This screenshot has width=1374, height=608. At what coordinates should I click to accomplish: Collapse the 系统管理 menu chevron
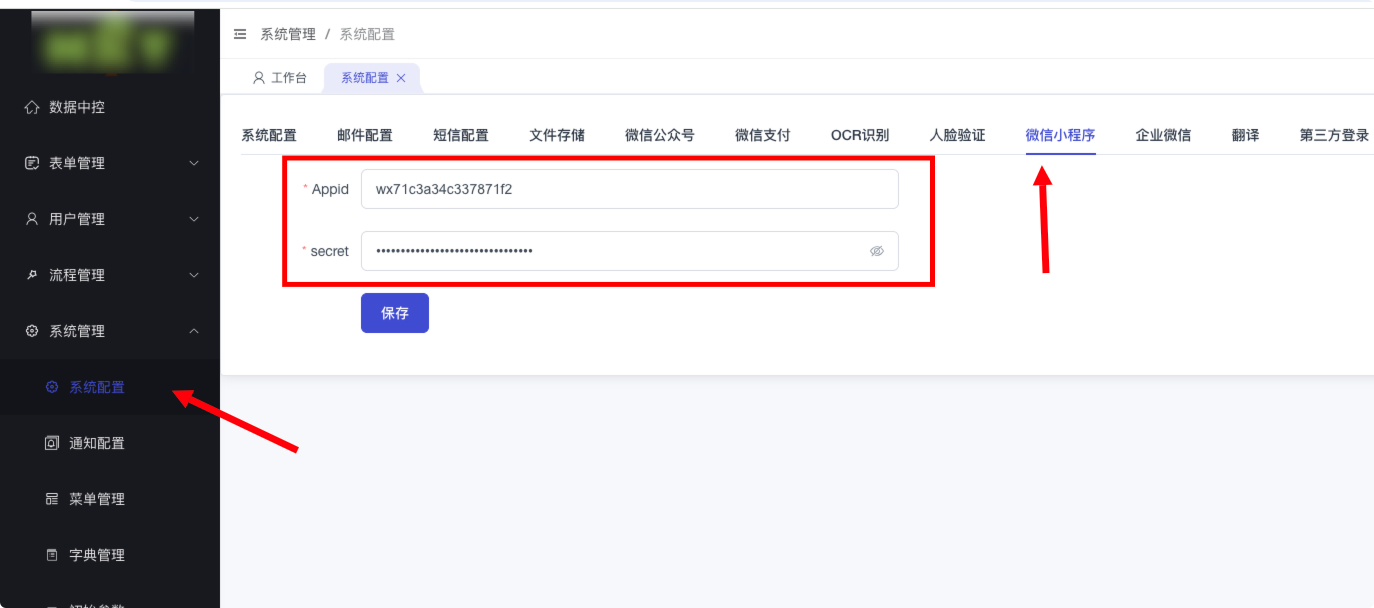coord(194,331)
